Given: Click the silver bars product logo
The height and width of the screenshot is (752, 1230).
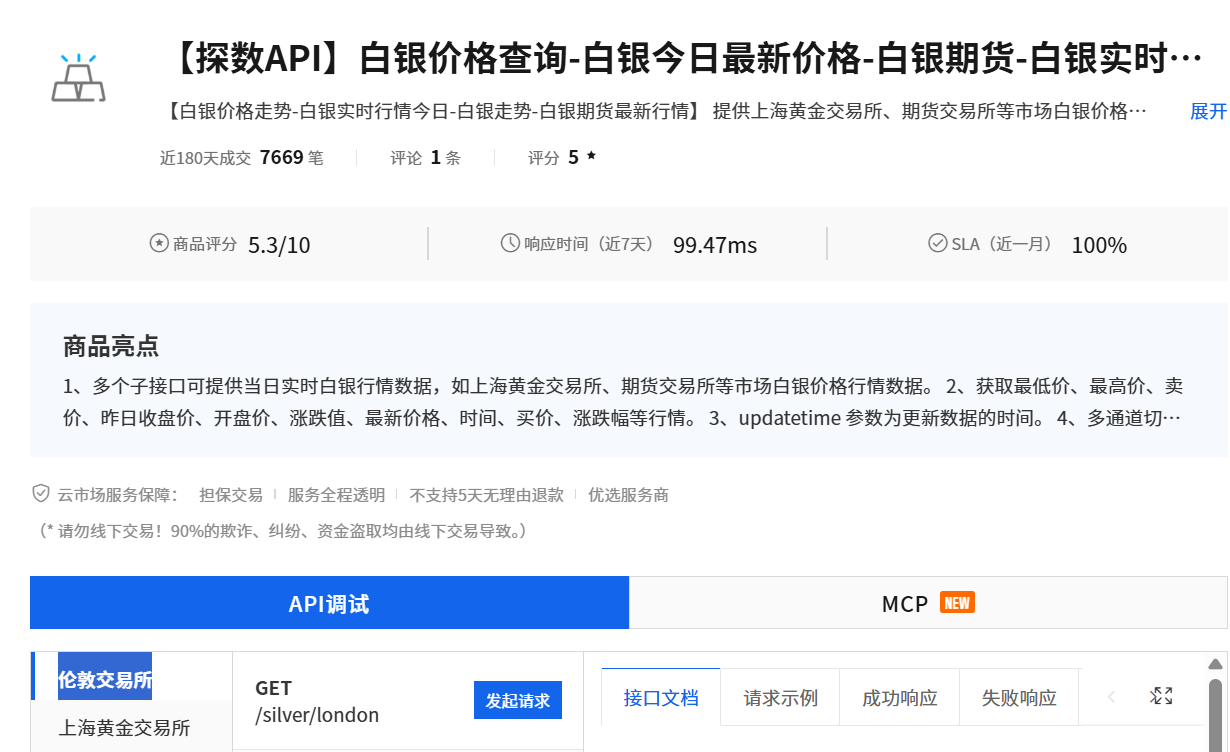Looking at the screenshot, I should point(78,78).
